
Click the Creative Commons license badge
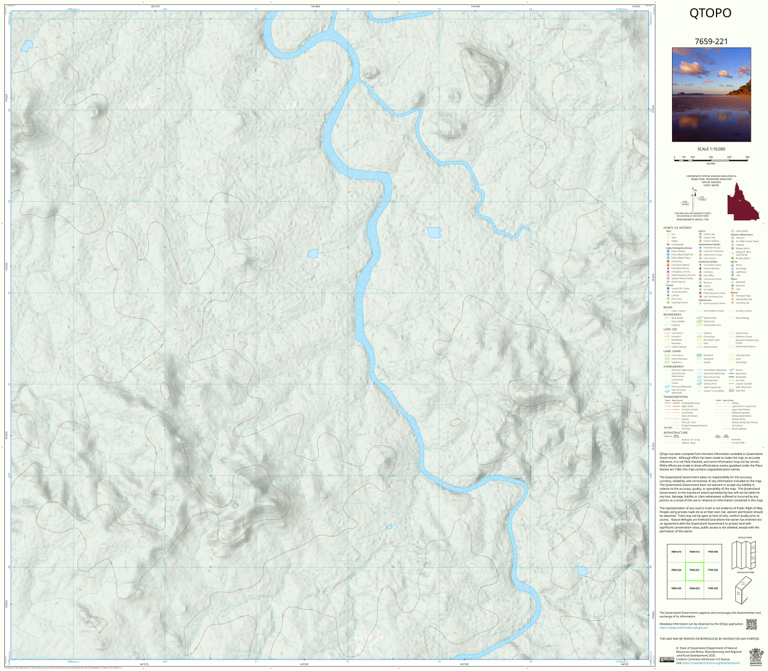667,660
